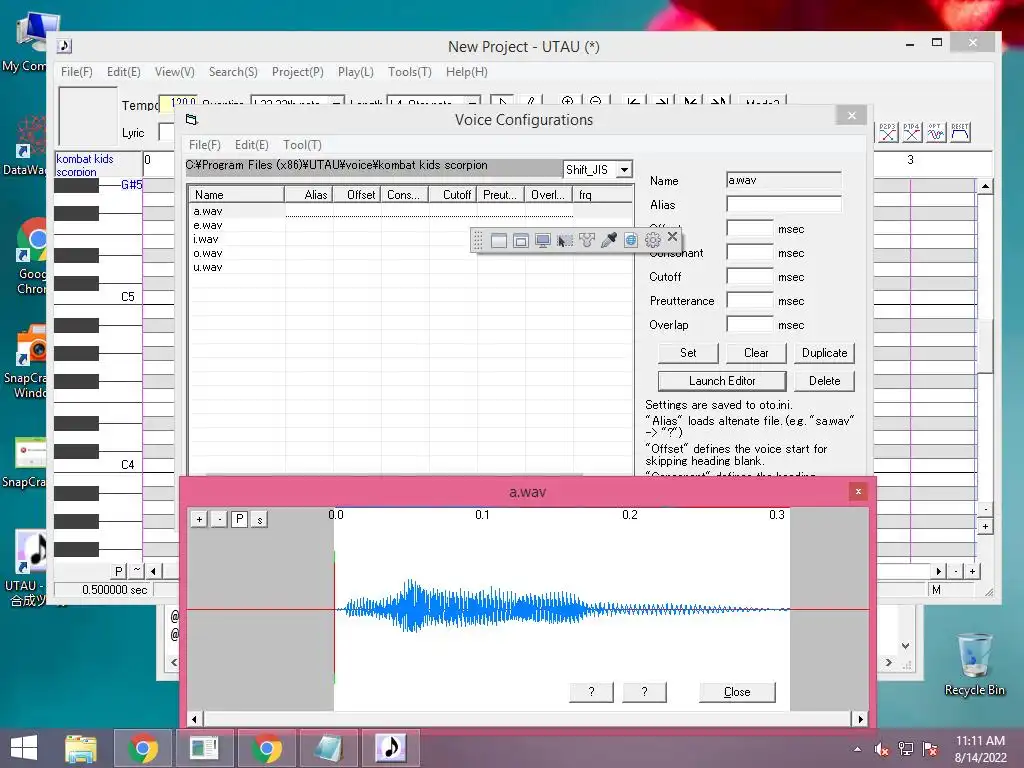
Task: Click the muted speaker tray icon
Action: (882, 749)
